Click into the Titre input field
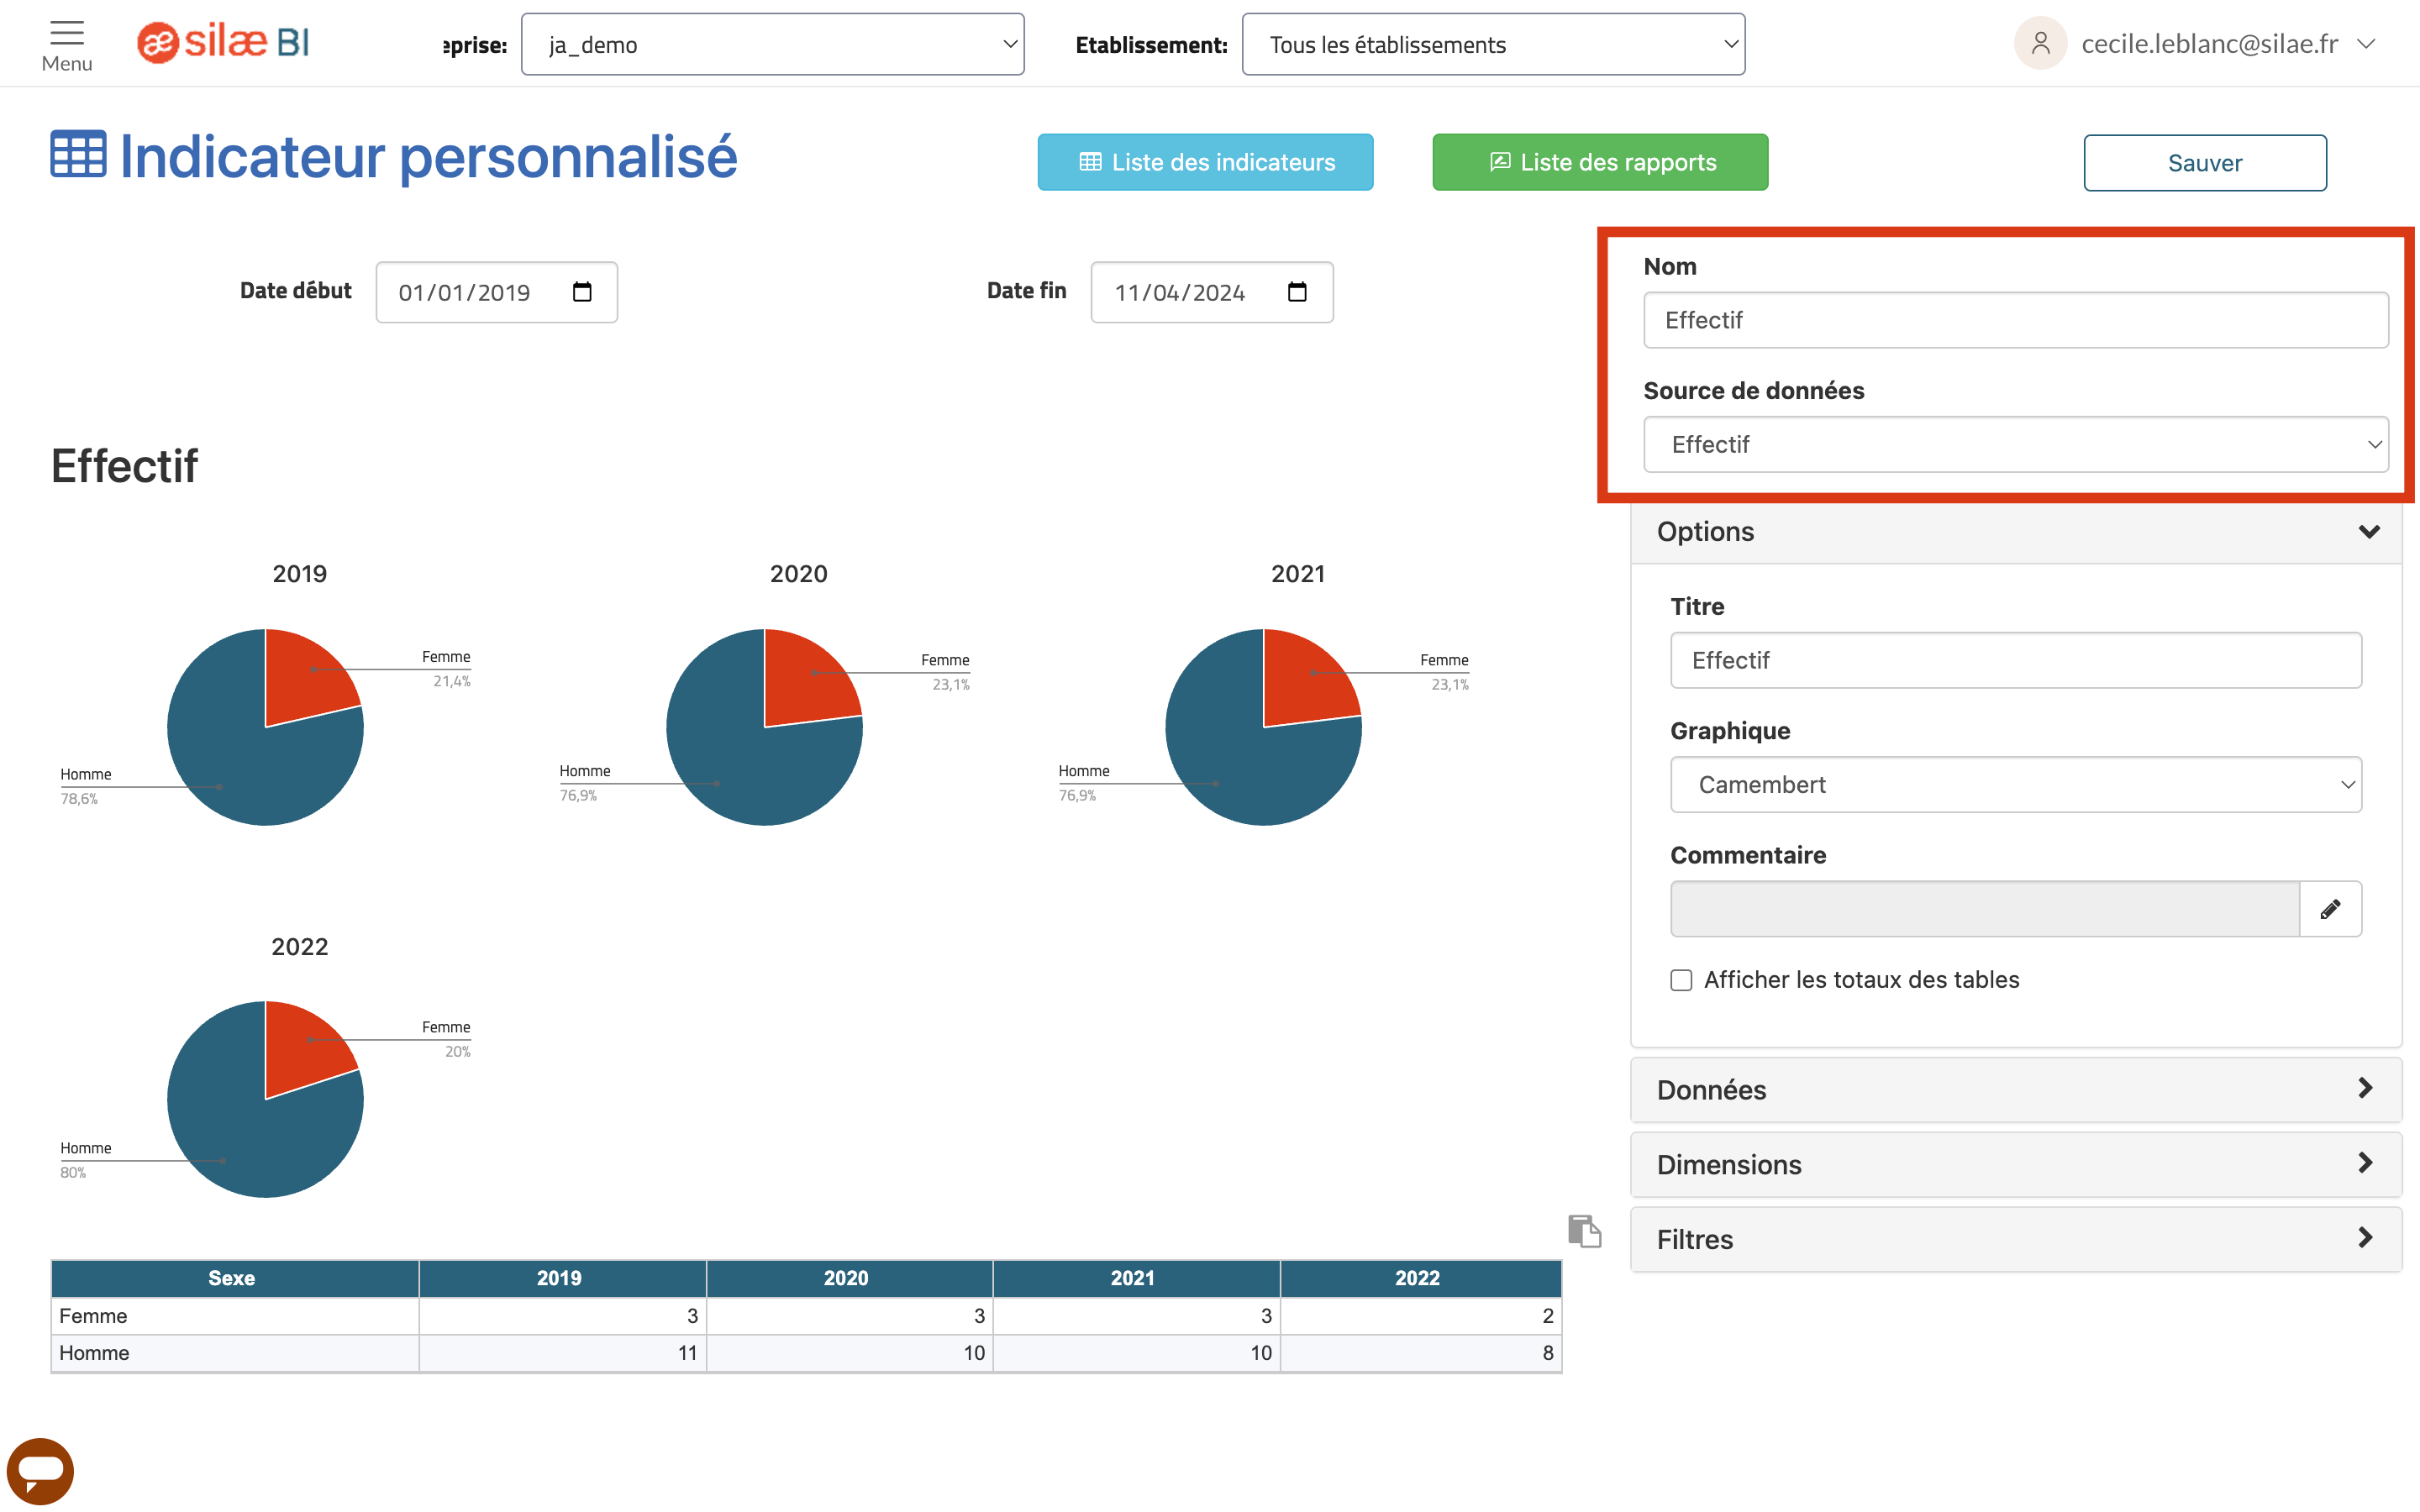Viewport: 2420px width, 1512px height. 2015,660
